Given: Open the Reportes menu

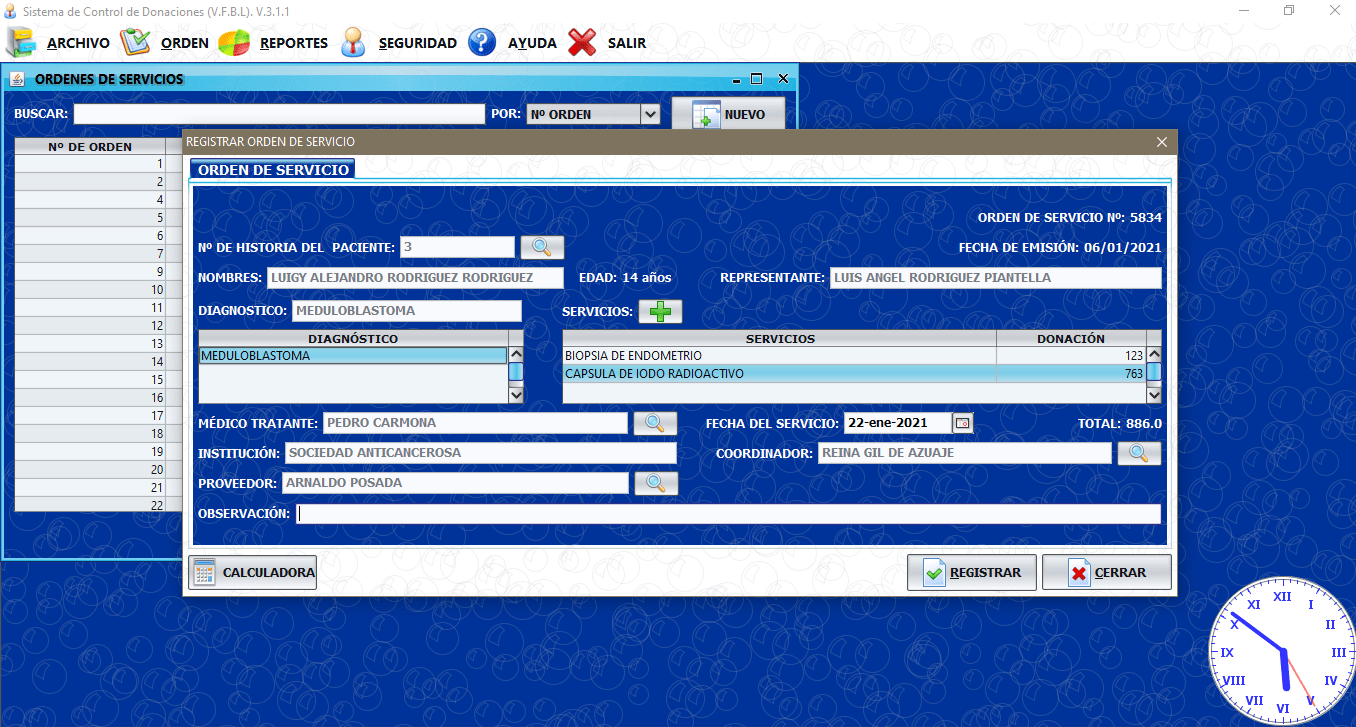Looking at the screenshot, I should click(x=274, y=43).
